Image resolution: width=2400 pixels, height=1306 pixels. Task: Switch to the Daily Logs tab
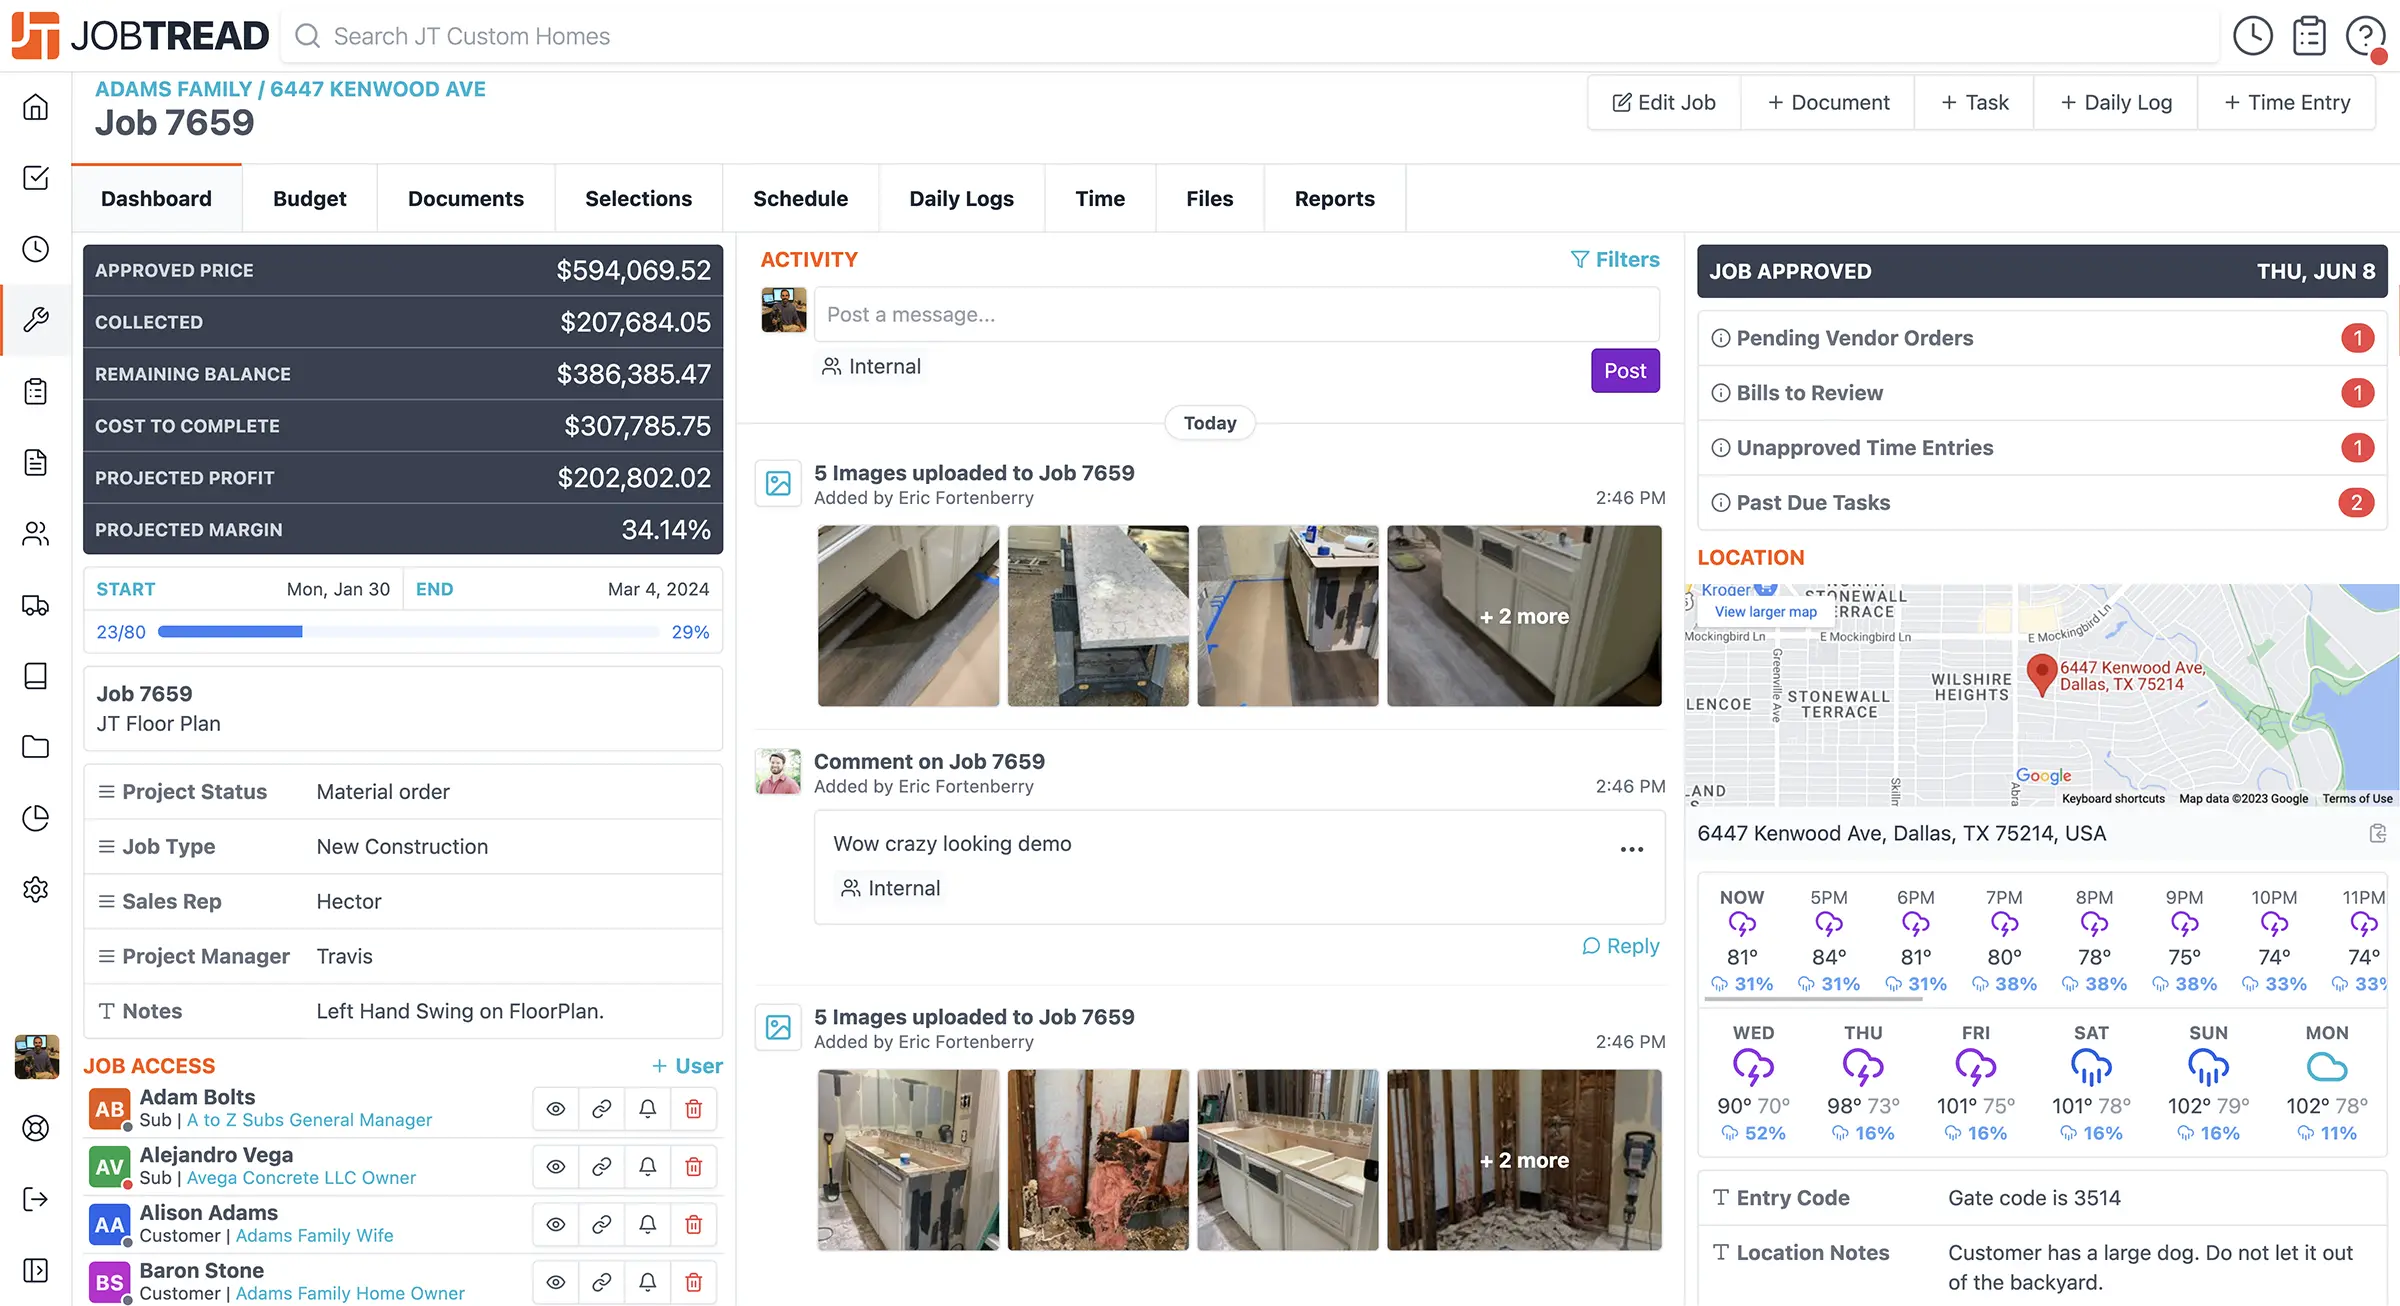coord(961,199)
